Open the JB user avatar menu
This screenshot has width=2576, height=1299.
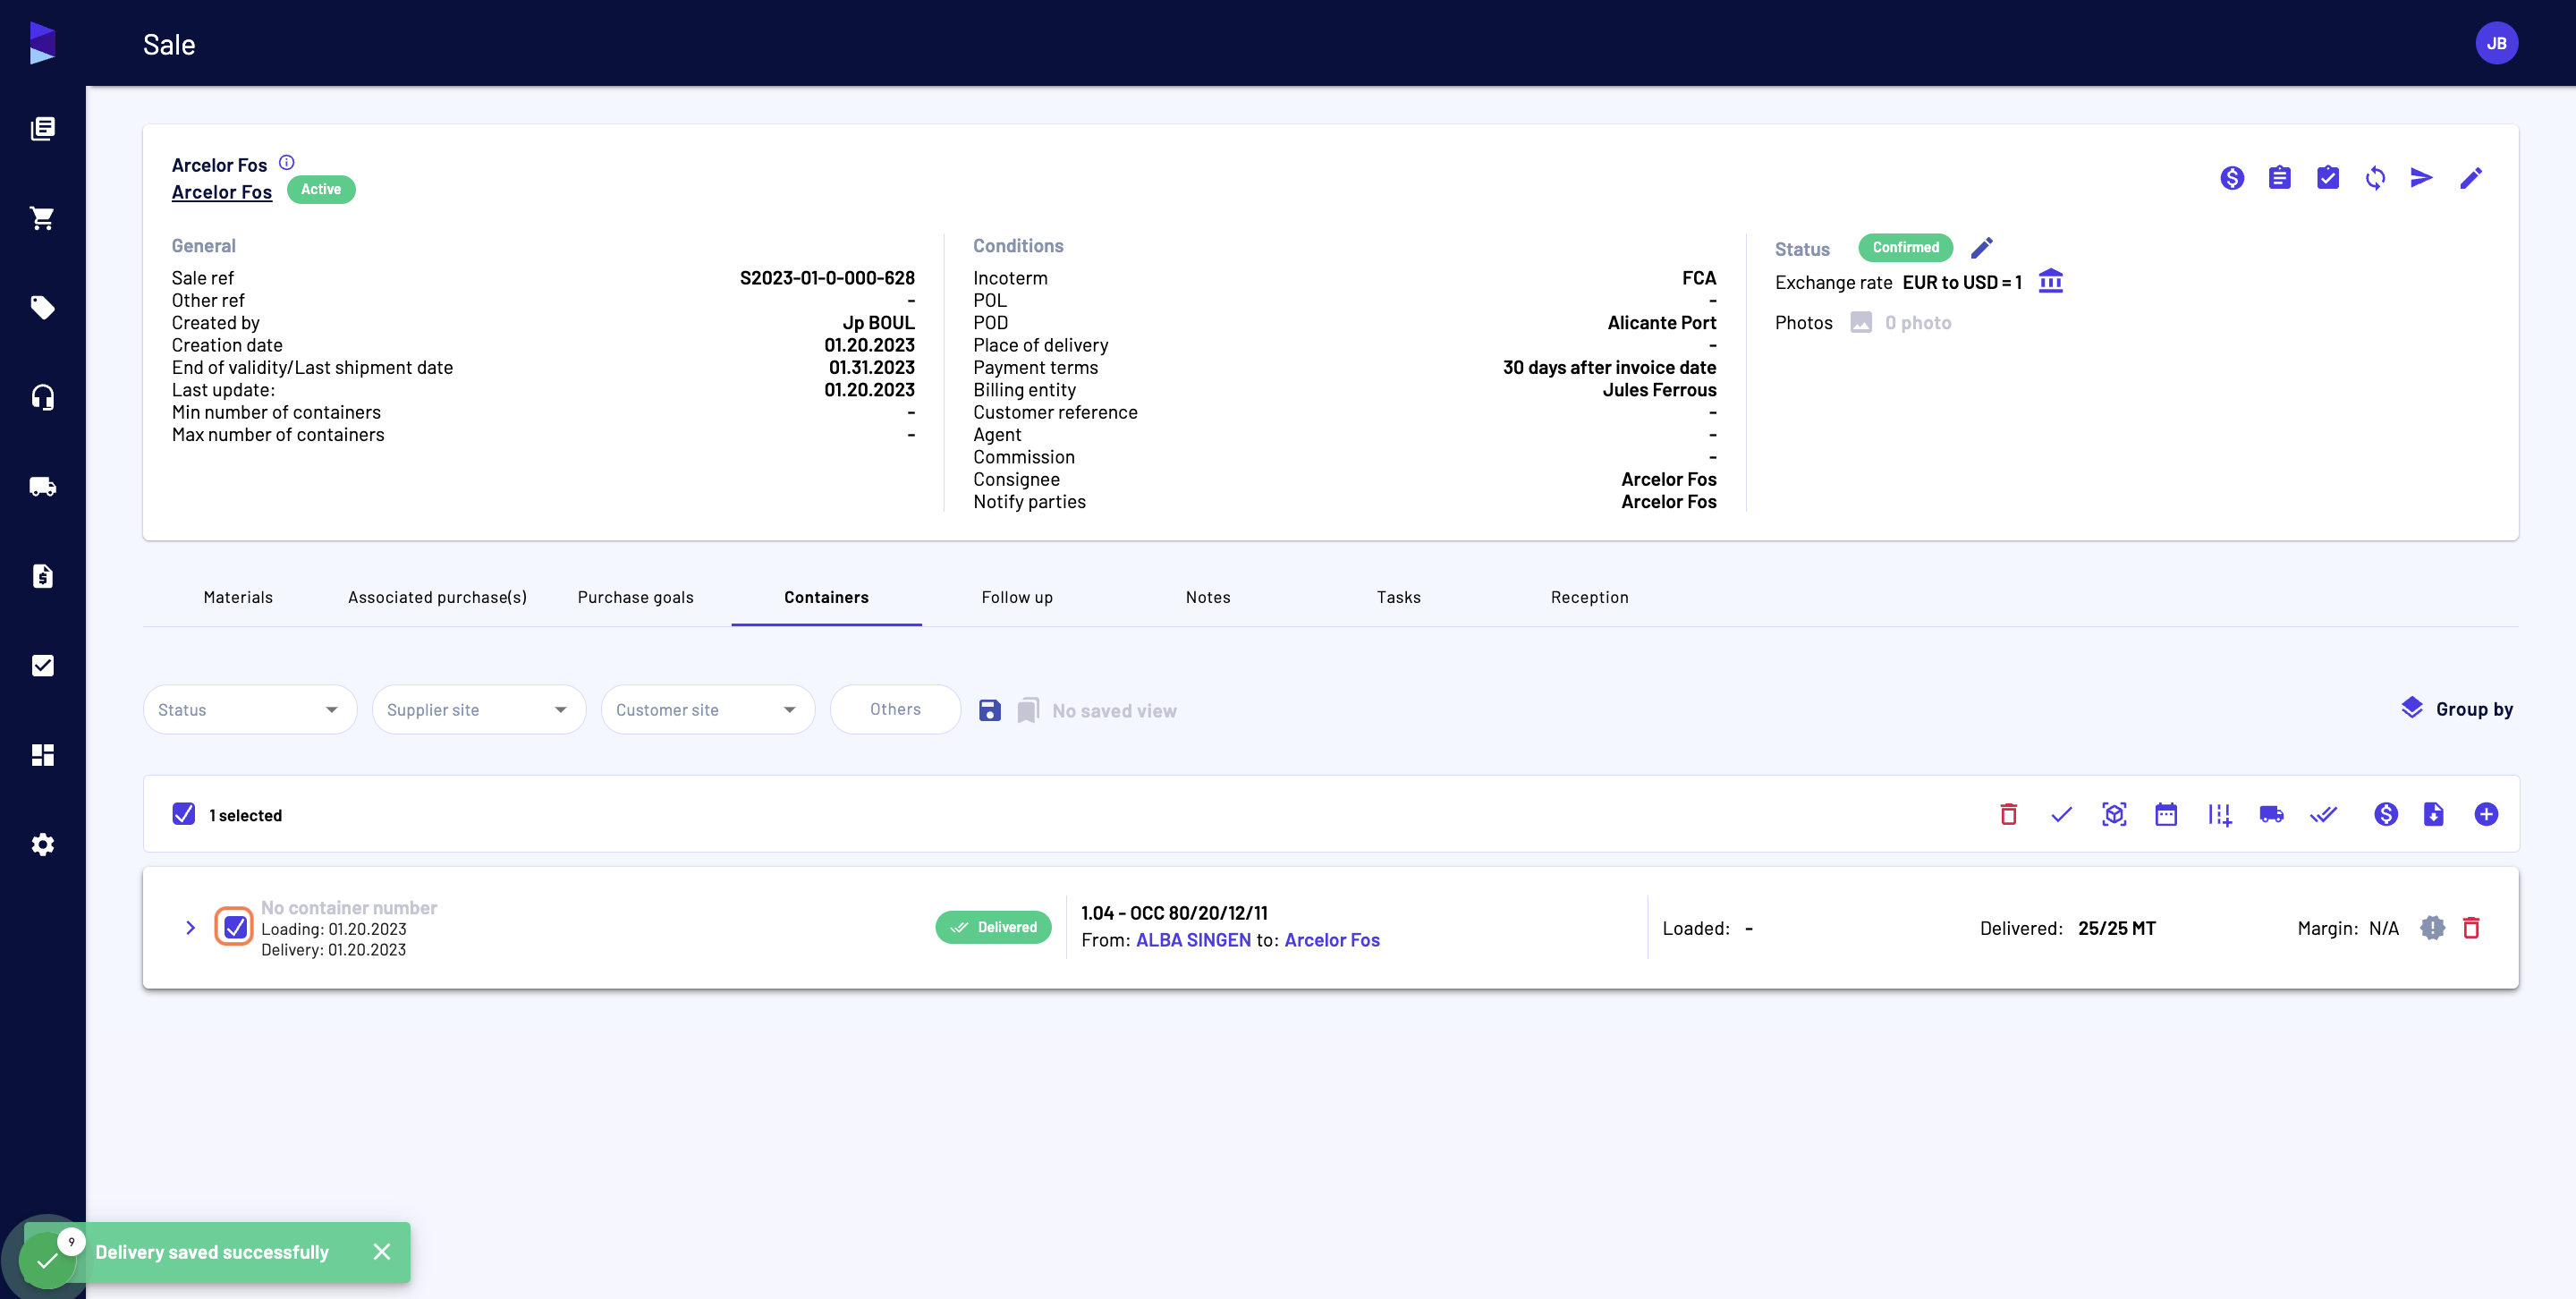[2497, 43]
